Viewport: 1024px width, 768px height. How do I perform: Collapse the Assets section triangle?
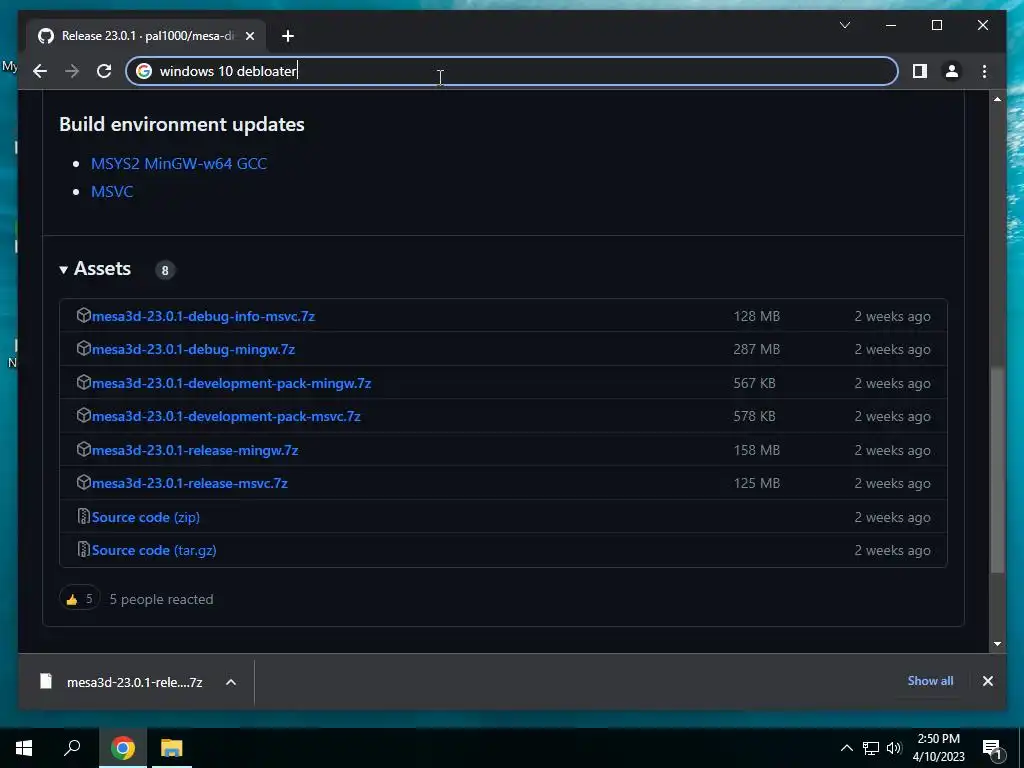63,269
